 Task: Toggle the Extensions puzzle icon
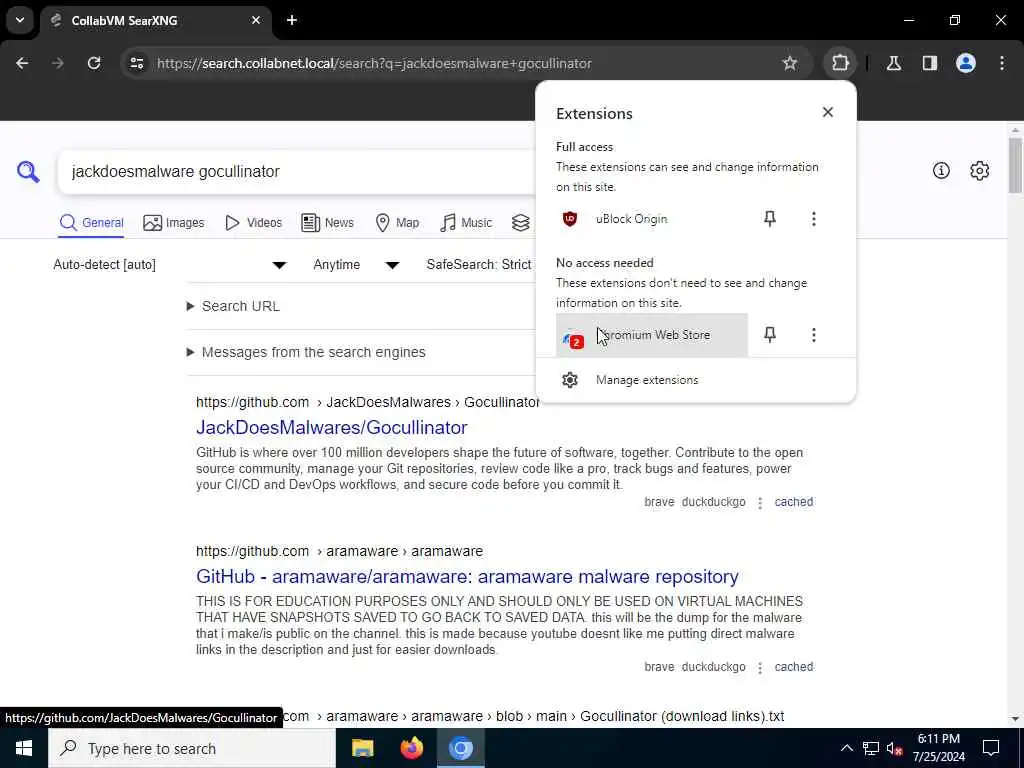click(x=840, y=63)
